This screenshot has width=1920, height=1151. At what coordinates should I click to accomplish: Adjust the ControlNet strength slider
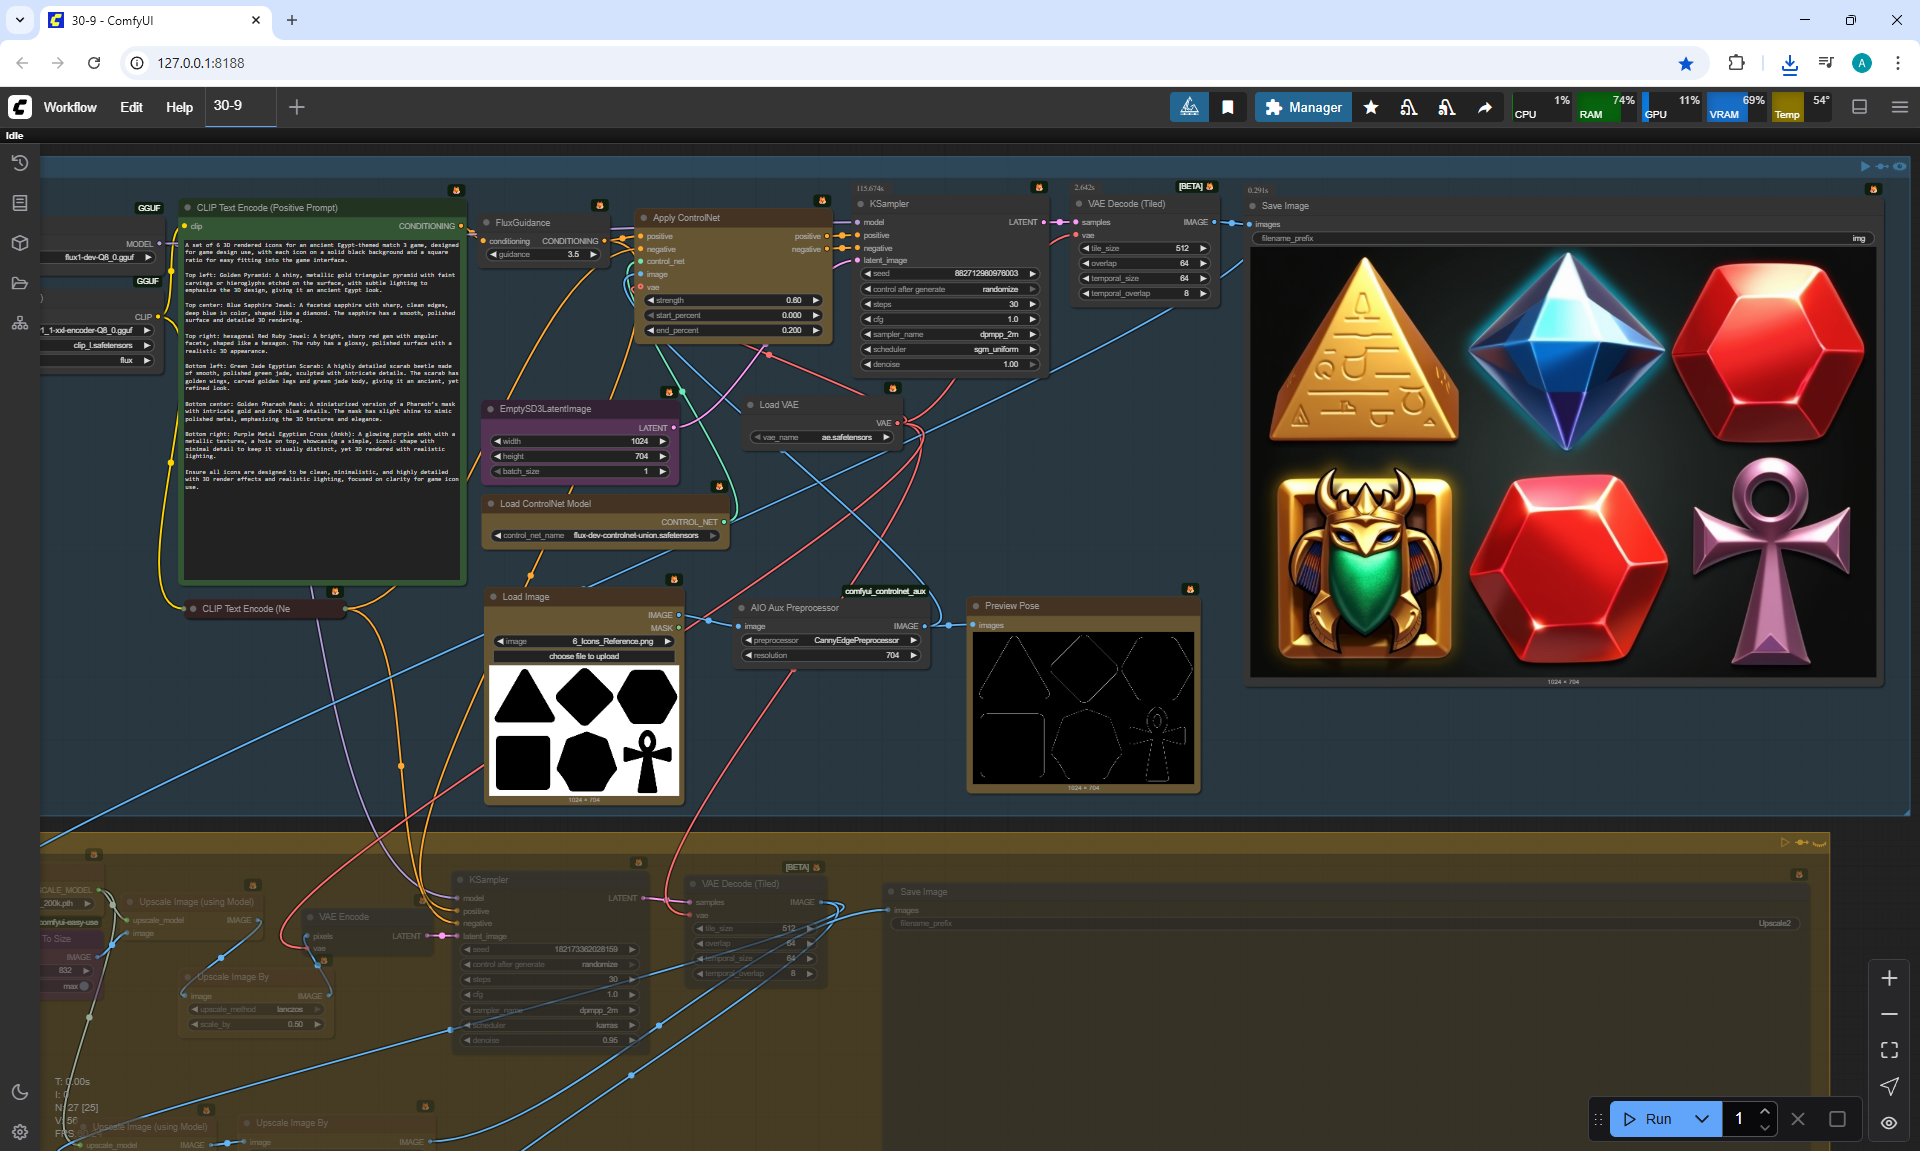click(x=733, y=300)
